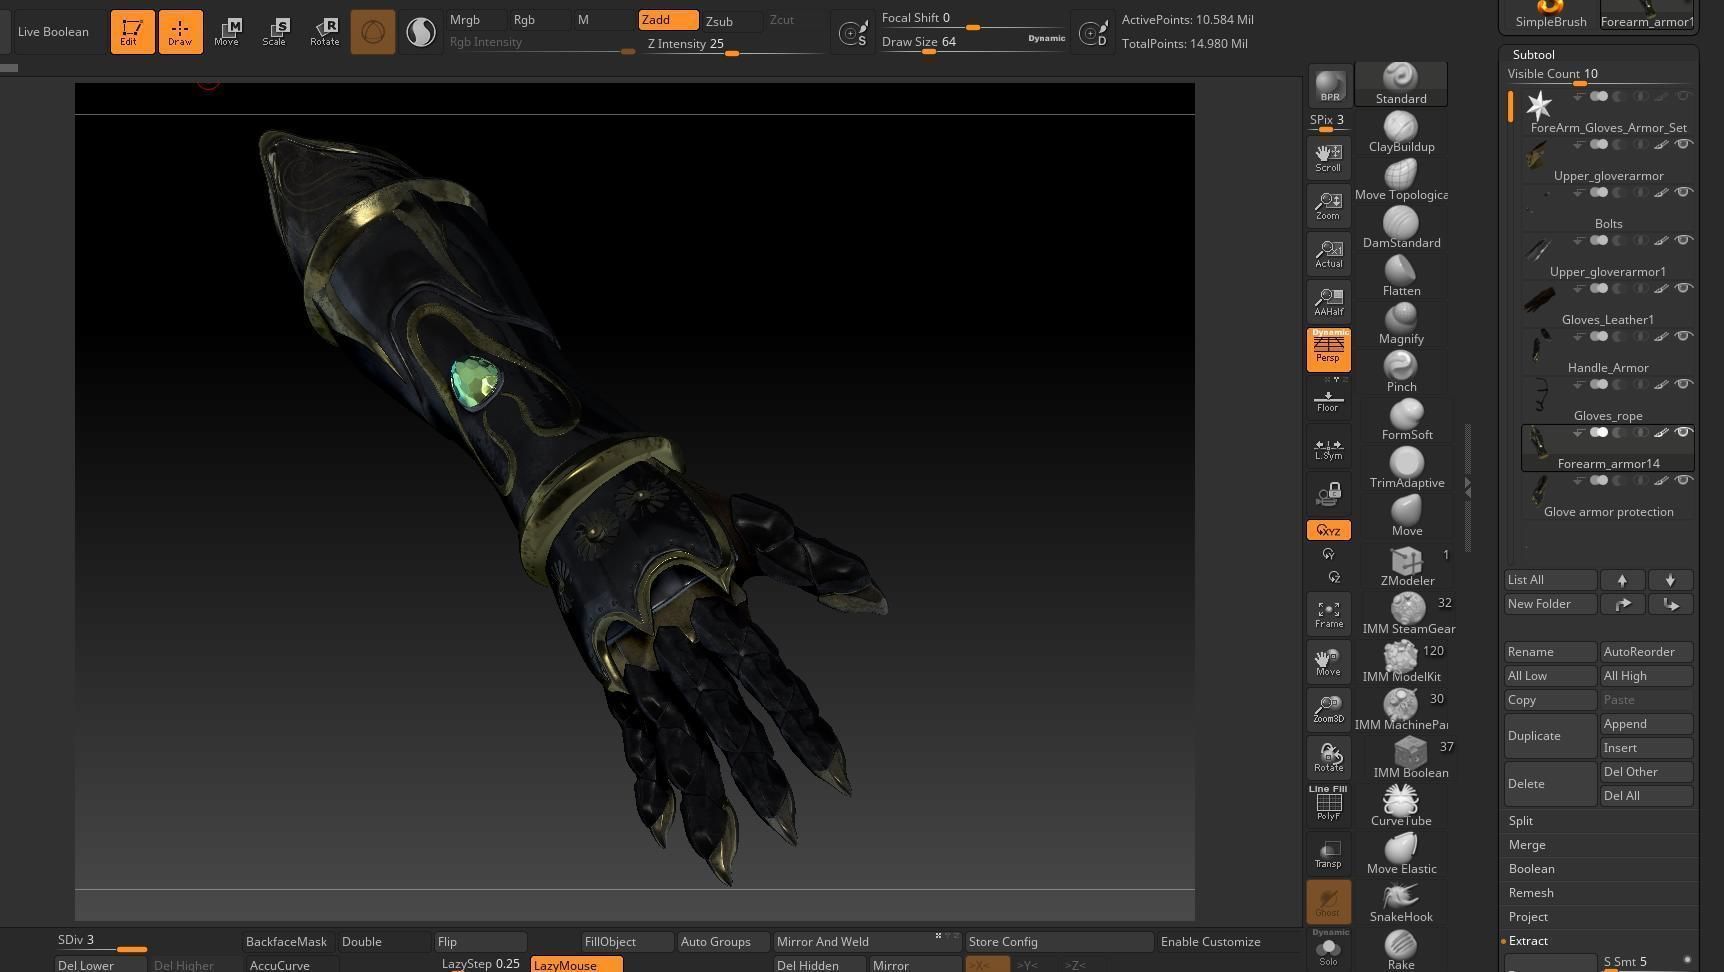Select the Forearm_armor14 subtool
Viewport: 1724px width, 972px height.
pyautogui.click(x=1608, y=463)
